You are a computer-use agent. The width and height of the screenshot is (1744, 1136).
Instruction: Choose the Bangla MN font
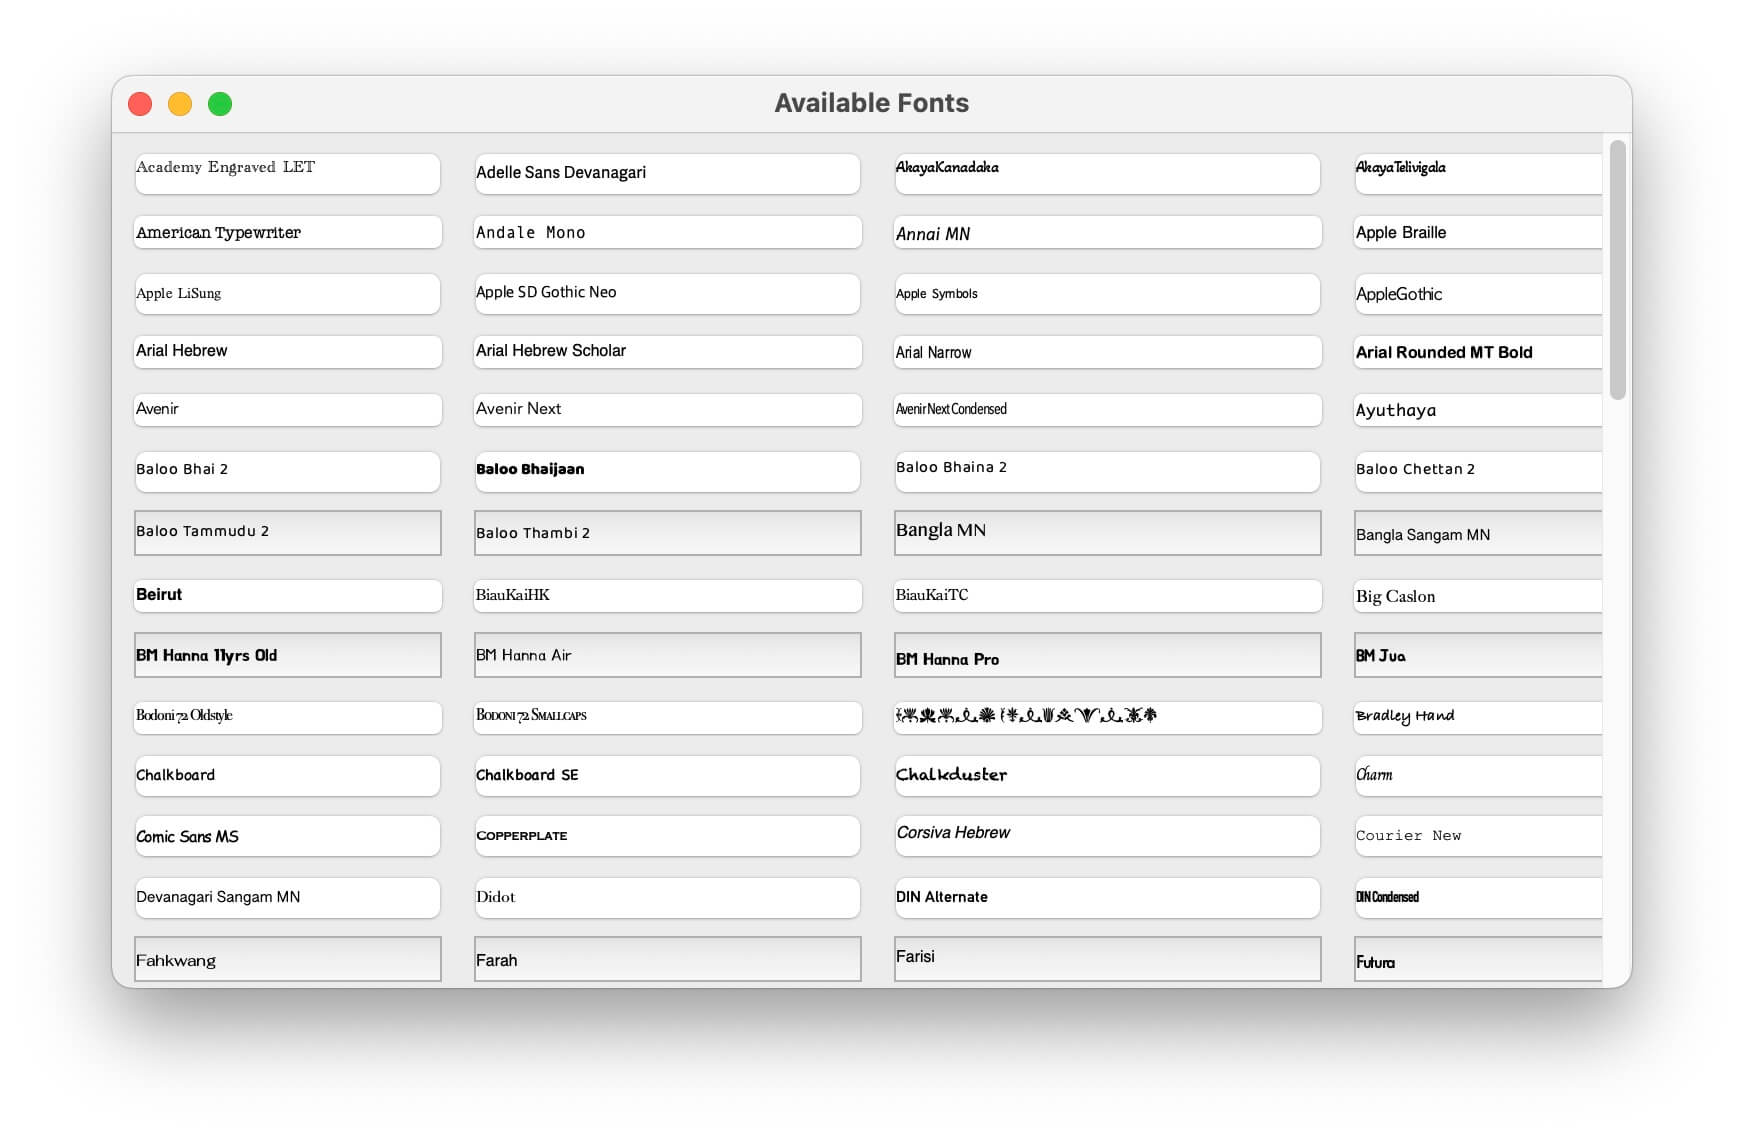(1107, 532)
